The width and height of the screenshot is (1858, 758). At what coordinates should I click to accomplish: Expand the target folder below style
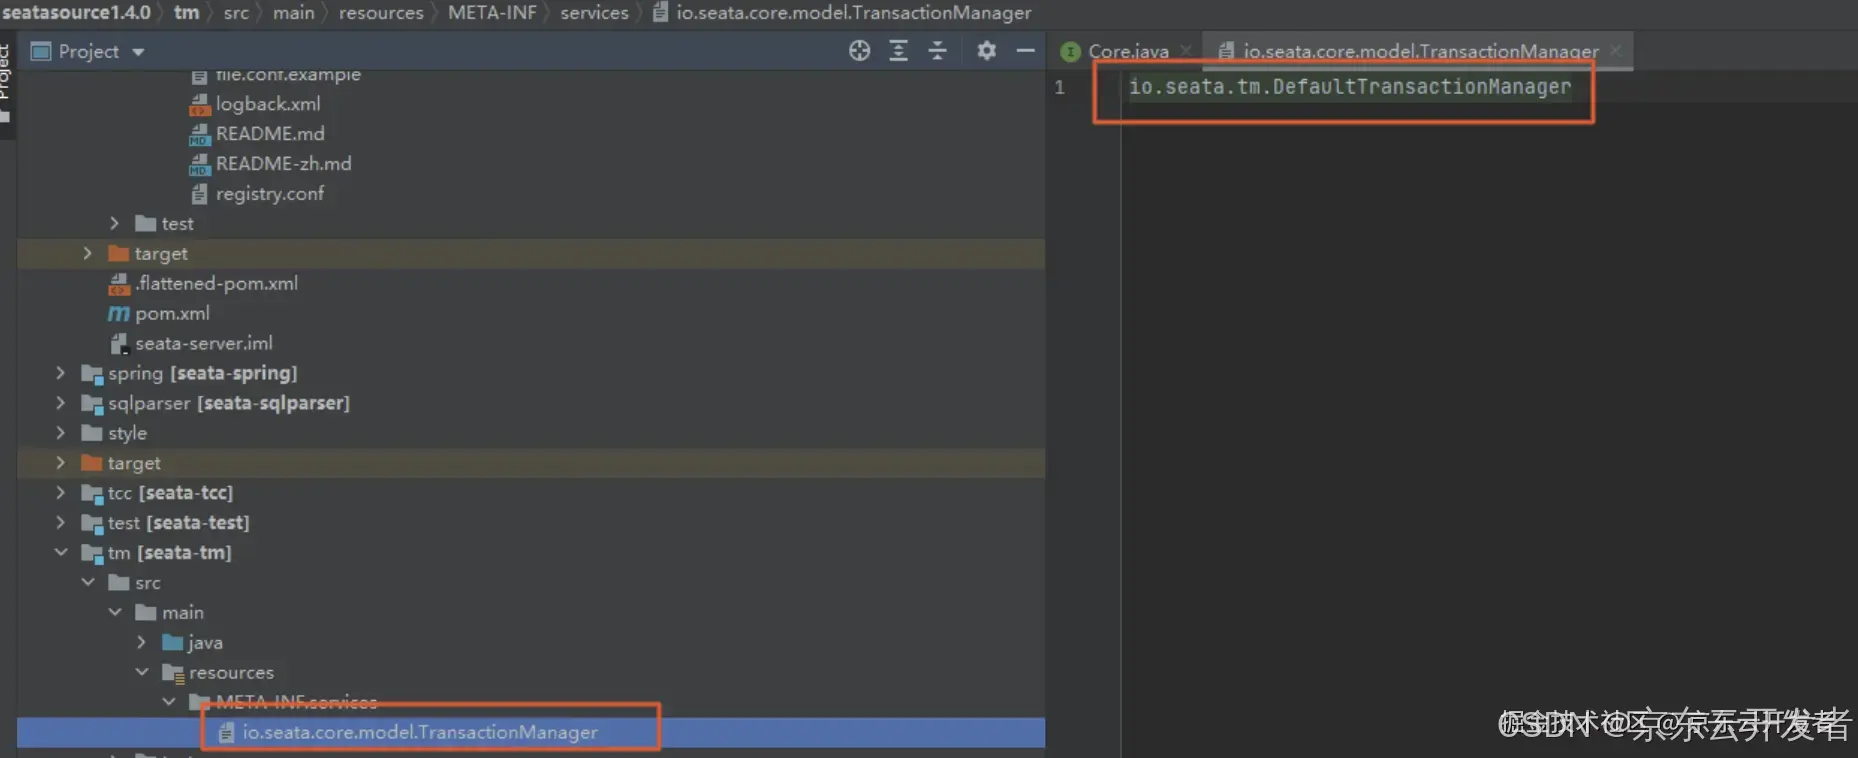tap(60, 463)
